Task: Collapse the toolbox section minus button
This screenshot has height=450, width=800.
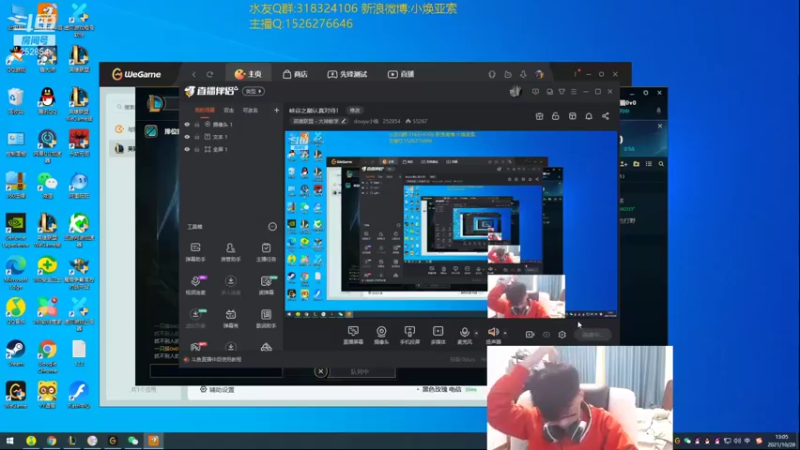Action: [x=272, y=227]
